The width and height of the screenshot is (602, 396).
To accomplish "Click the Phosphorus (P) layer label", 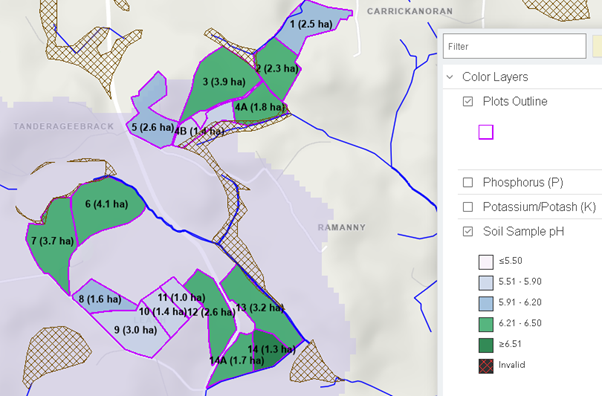I will 523,182.
